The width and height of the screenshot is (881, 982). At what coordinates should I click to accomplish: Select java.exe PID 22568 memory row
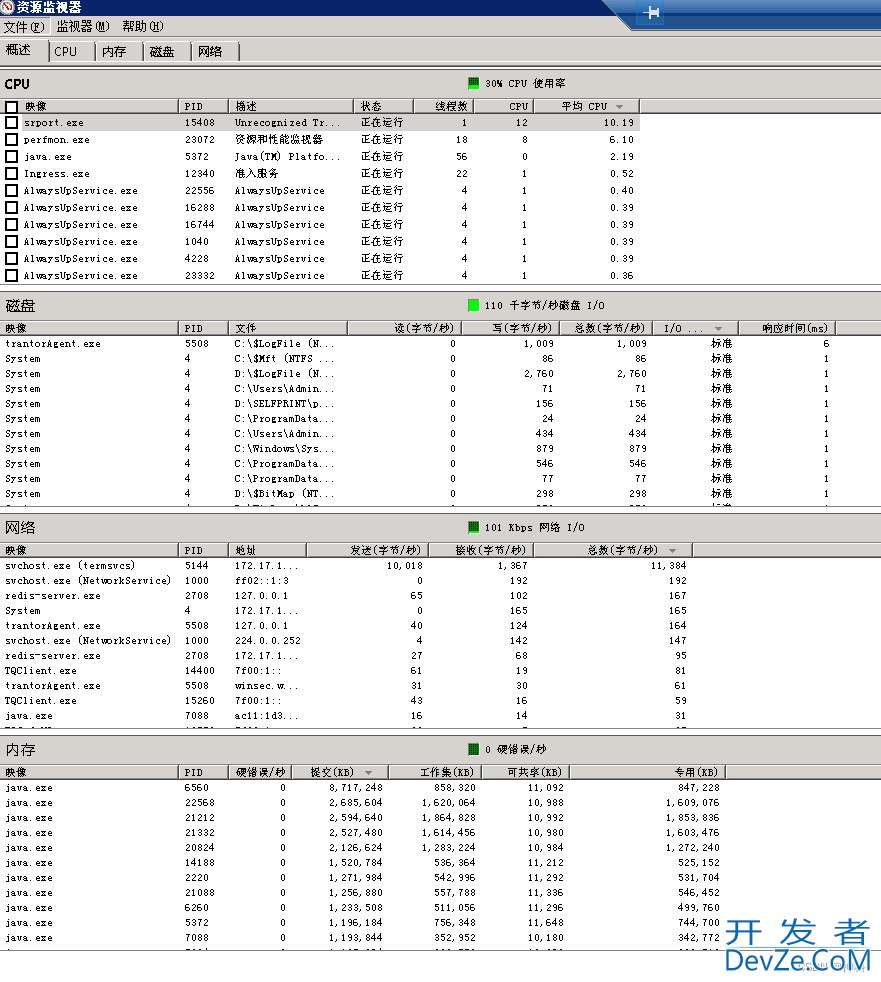pos(363,803)
